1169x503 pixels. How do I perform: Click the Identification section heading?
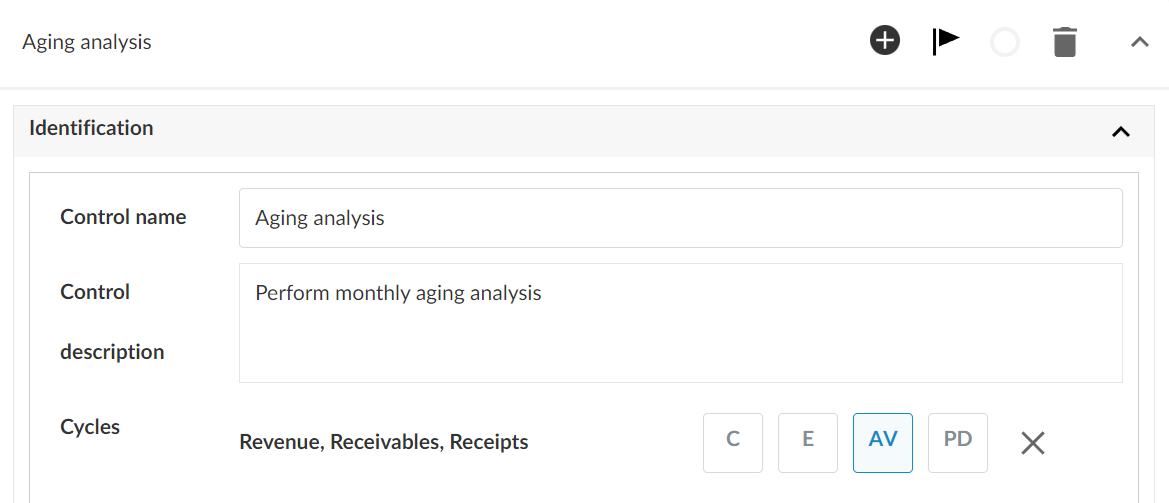[91, 128]
